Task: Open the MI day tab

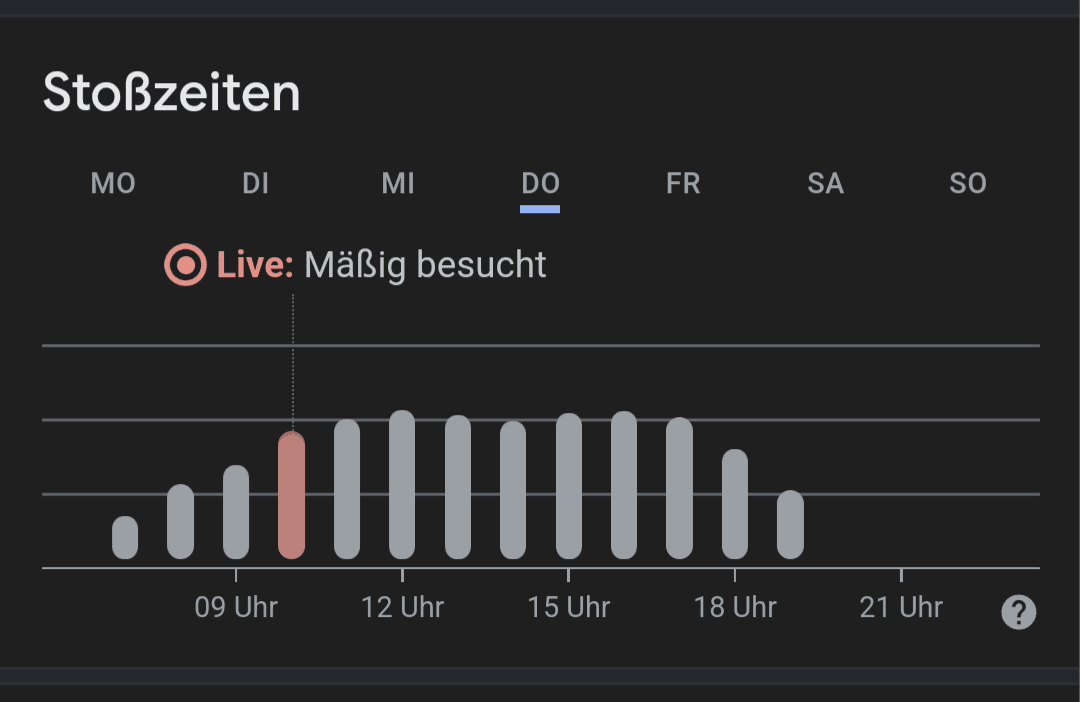Action: pos(398,184)
